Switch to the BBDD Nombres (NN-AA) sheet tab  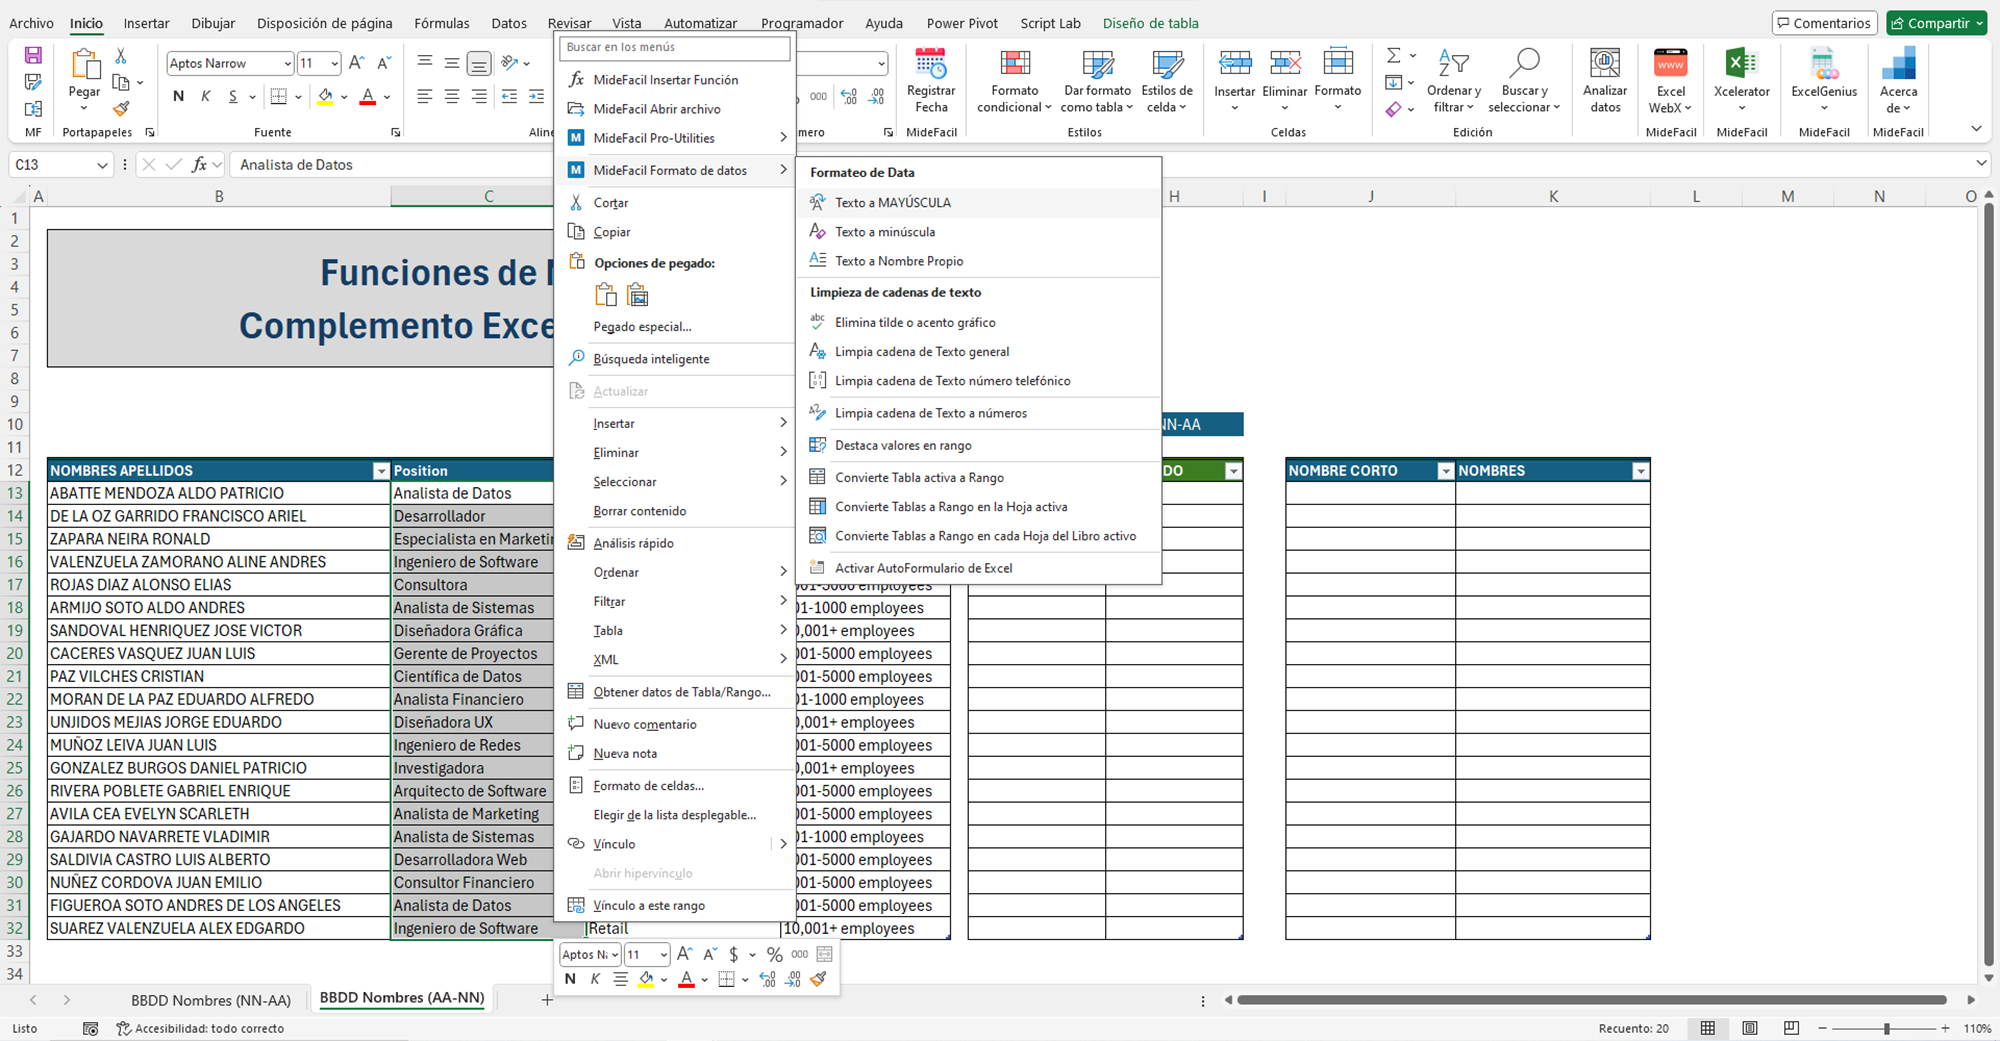pos(210,999)
